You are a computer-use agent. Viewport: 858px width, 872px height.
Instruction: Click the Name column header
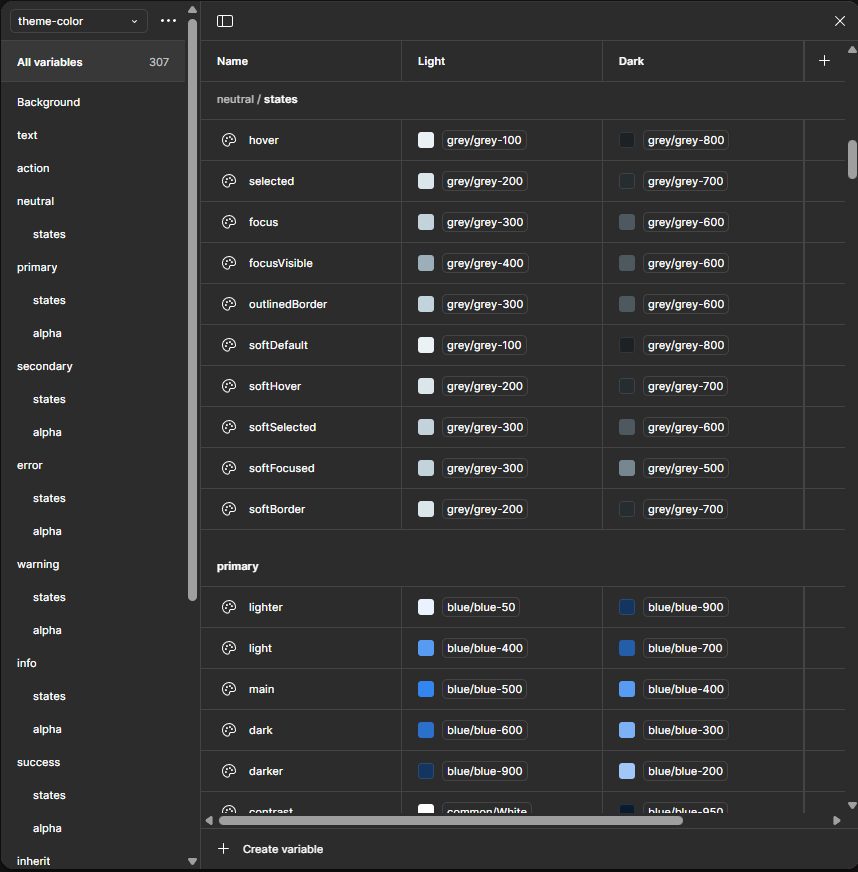click(232, 61)
